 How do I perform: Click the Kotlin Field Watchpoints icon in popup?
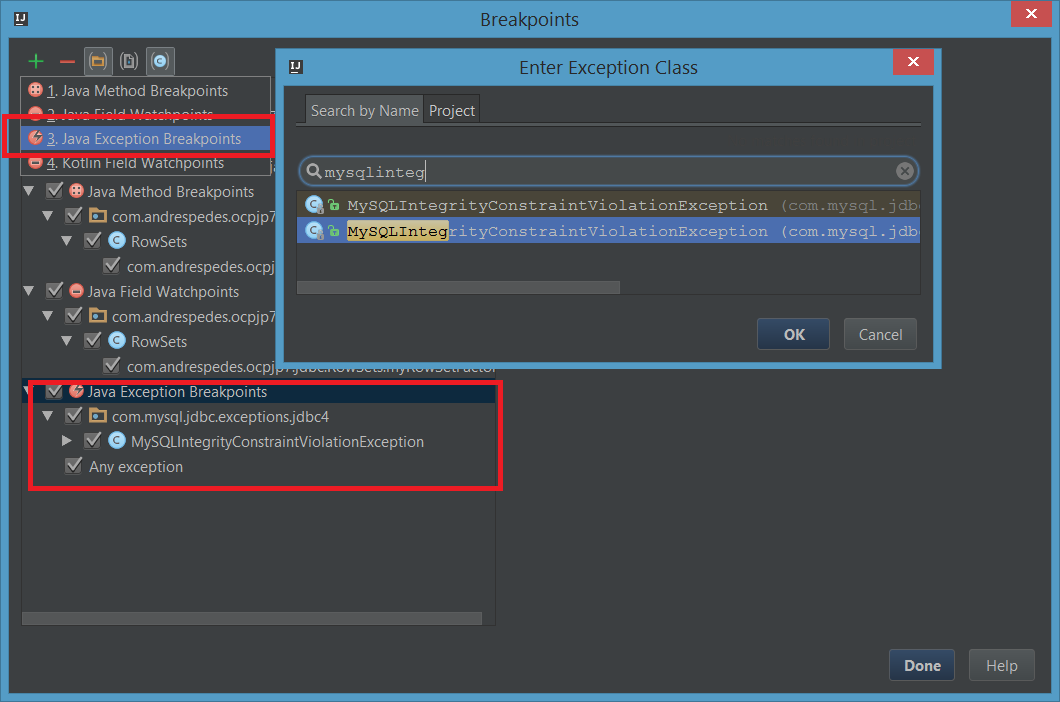click(x=36, y=162)
